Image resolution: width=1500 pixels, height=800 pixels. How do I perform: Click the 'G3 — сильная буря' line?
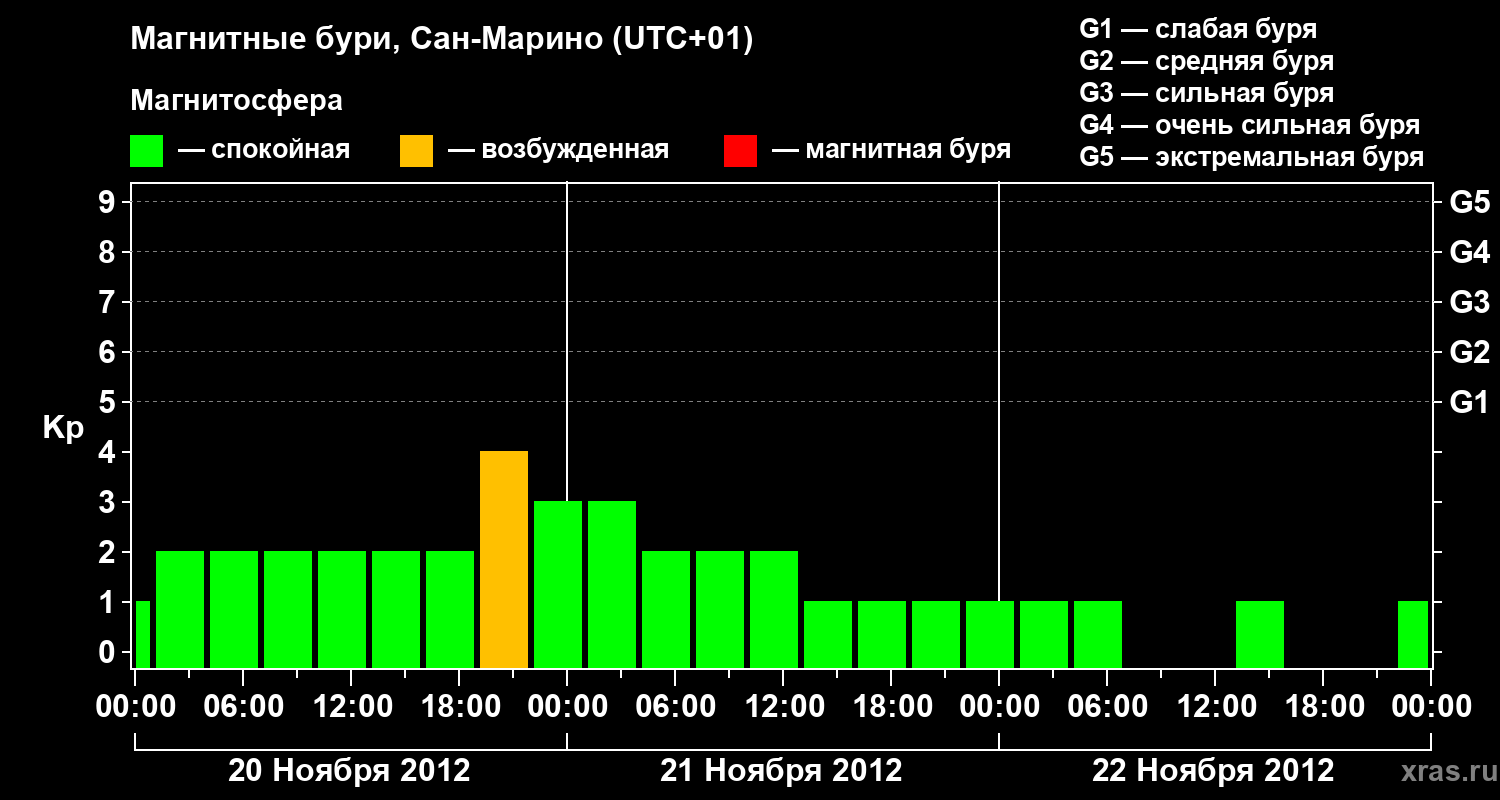(1206, 93)
